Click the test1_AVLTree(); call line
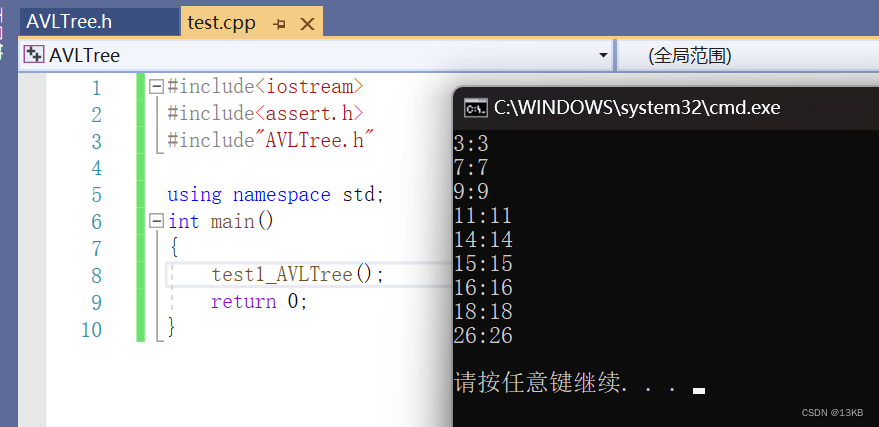Viewport: 879px width, 427px height. [298, 275]
